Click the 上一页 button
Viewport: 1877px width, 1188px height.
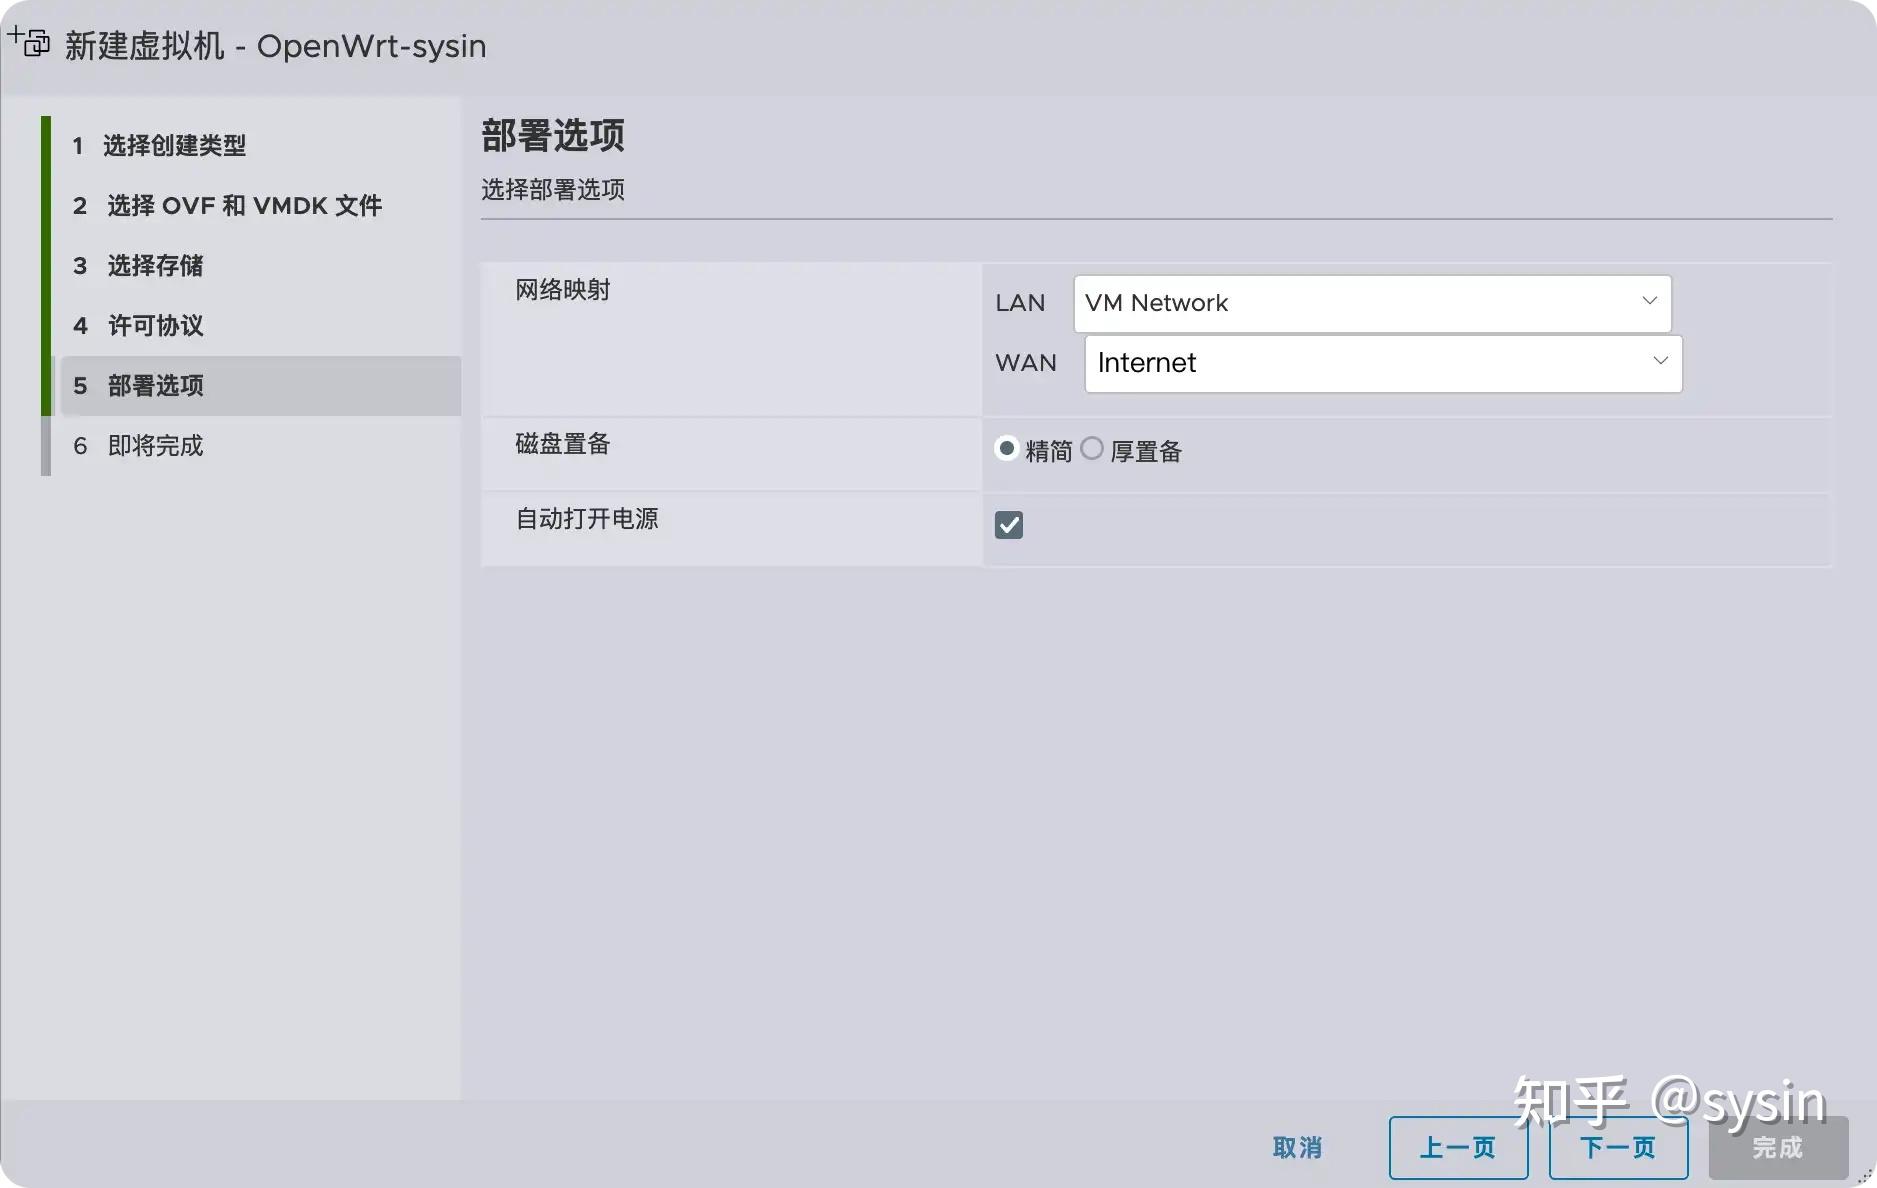point(1459,1147)
